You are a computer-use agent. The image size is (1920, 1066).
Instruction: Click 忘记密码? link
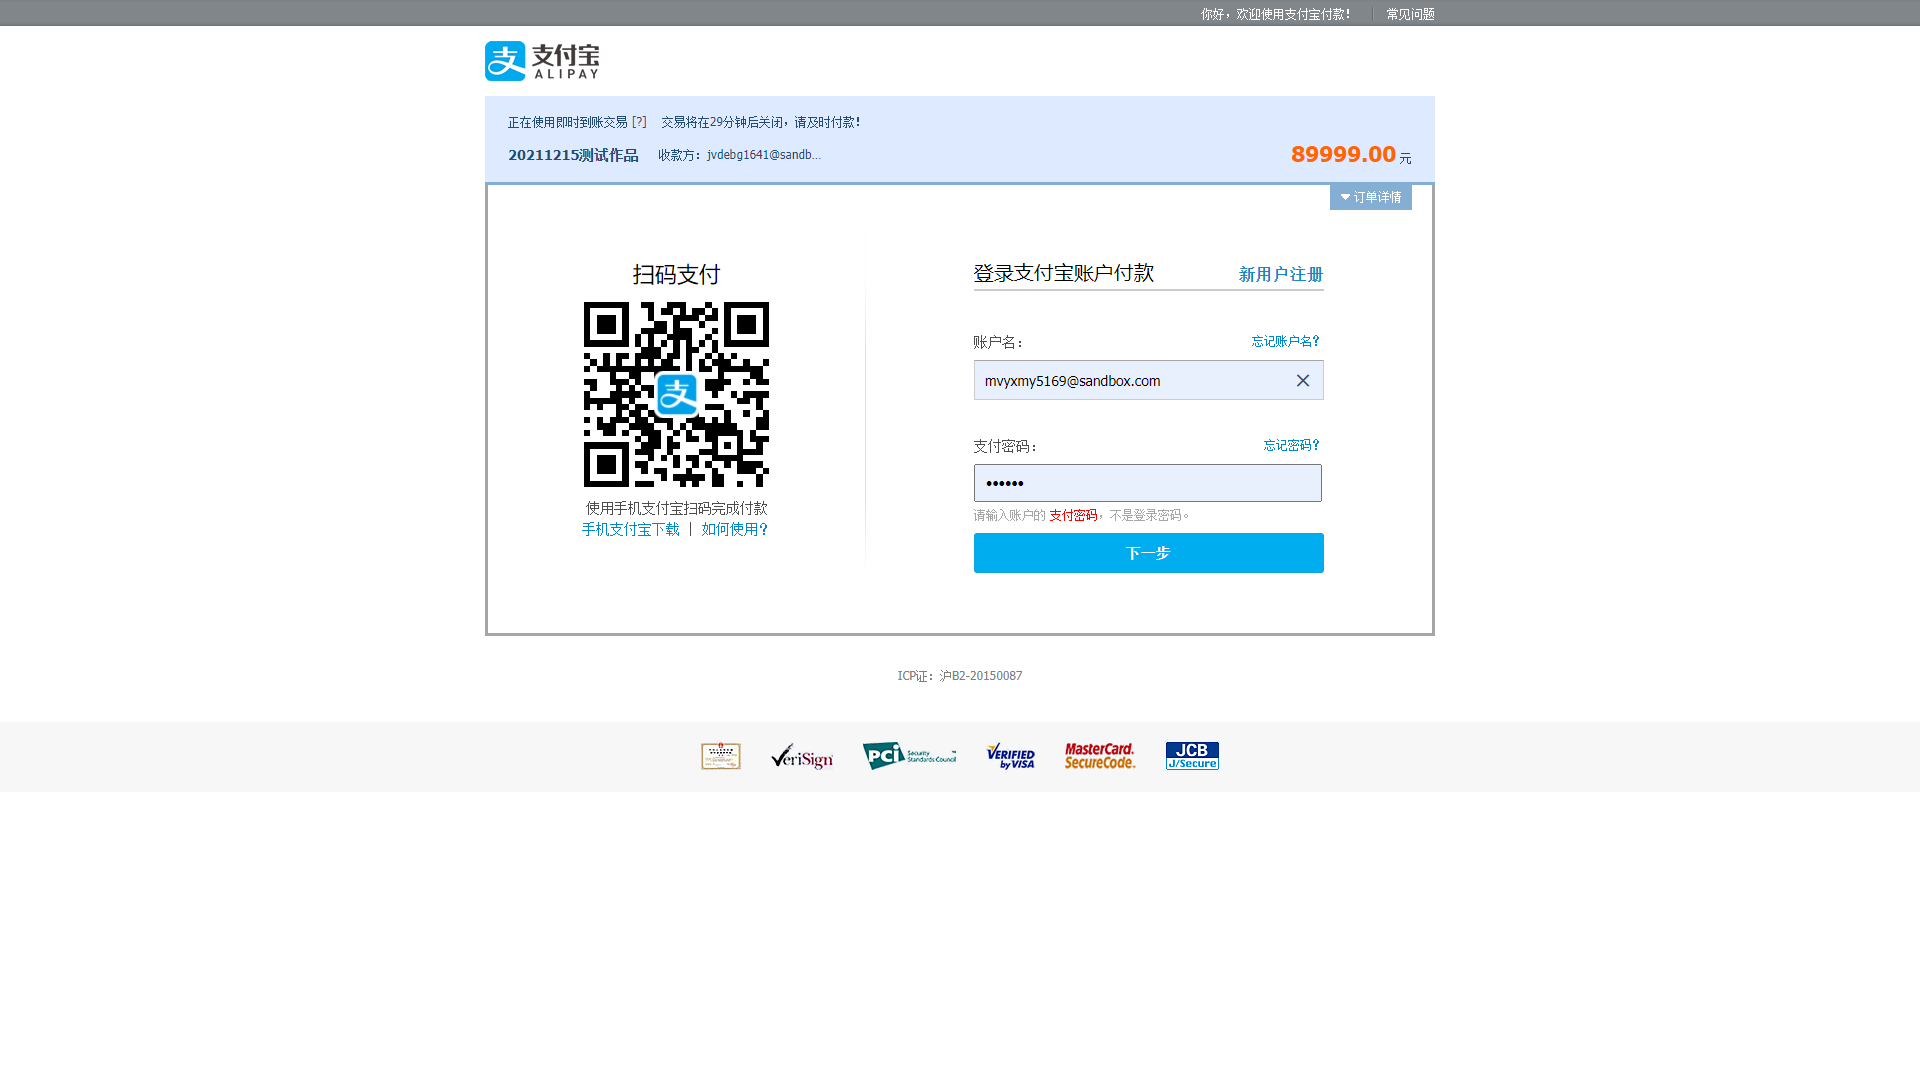point(1292,445)
